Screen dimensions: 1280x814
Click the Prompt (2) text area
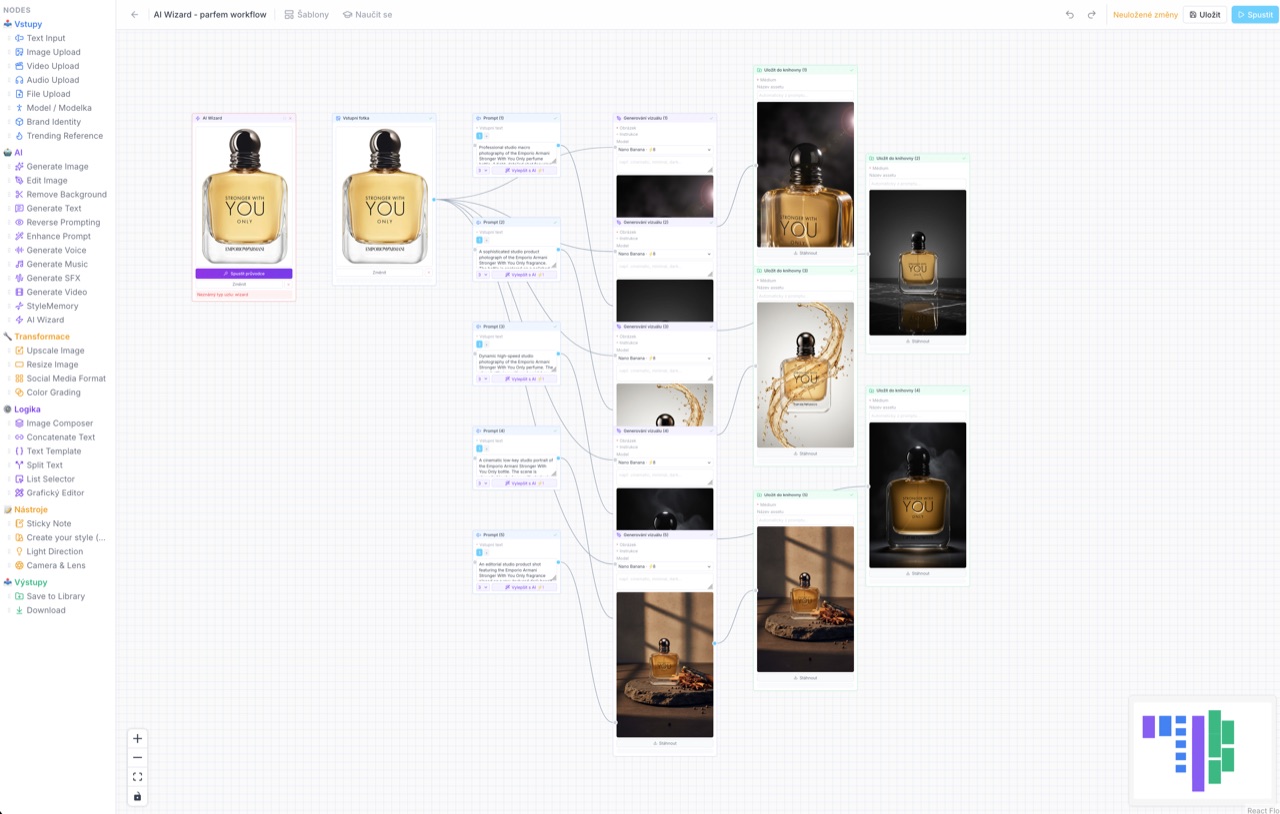pos(517,259)
